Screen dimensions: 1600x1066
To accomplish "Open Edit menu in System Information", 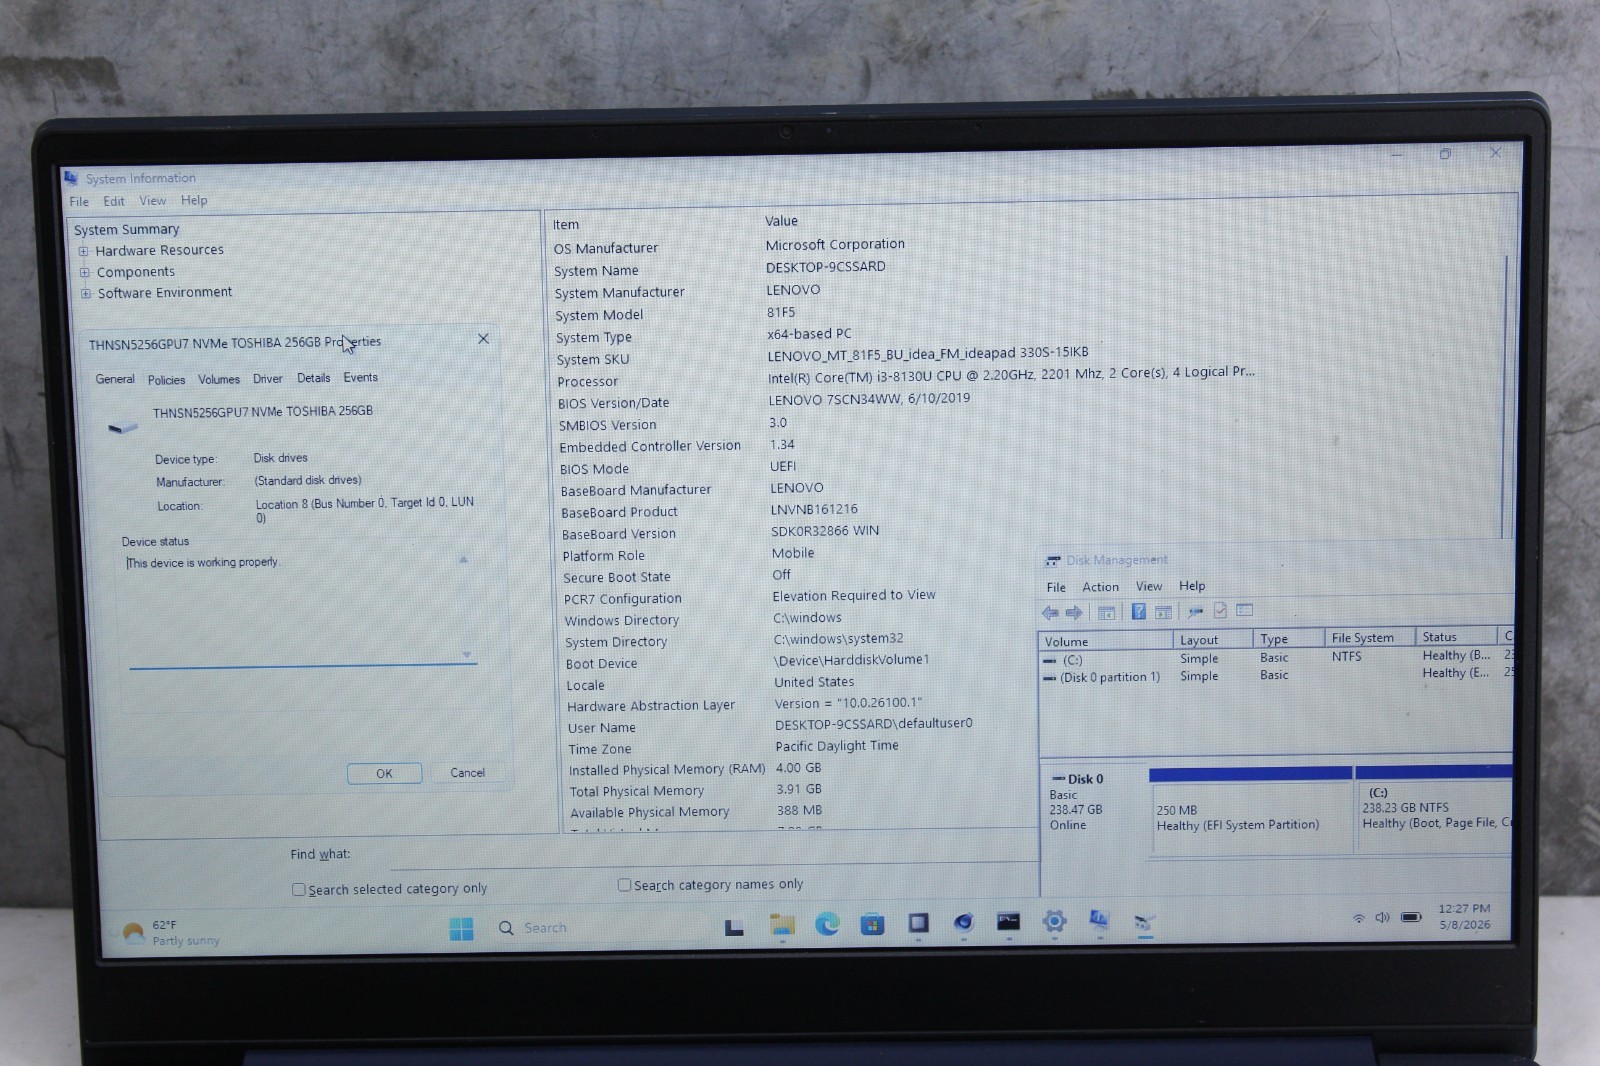I will coord(114,201).
